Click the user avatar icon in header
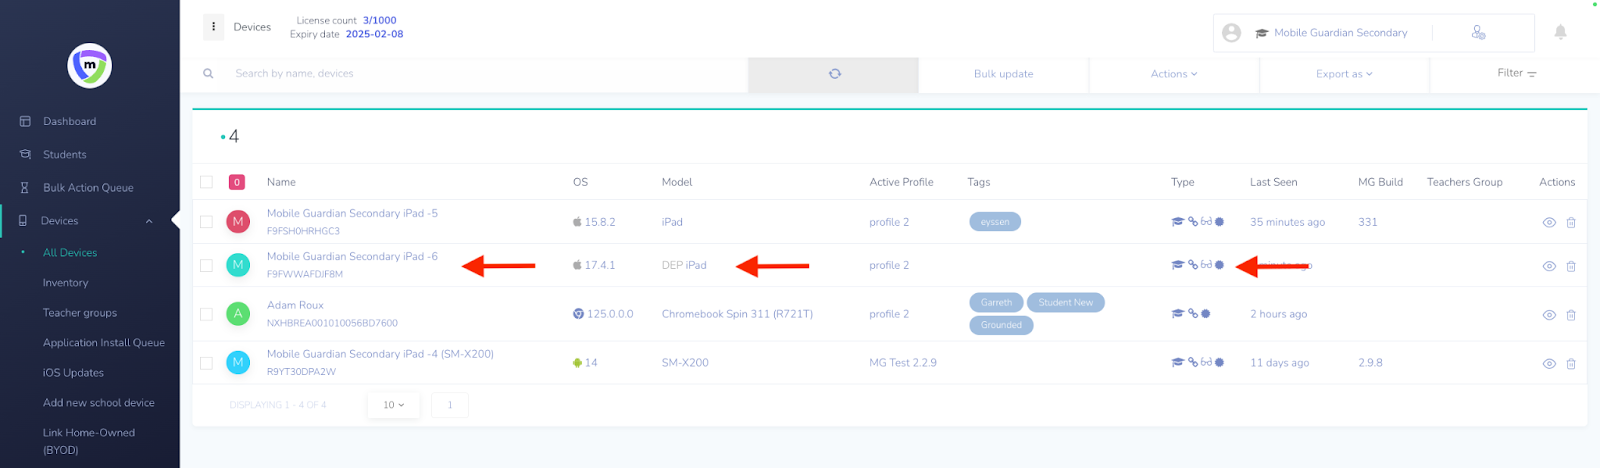This screenshot has width=1600, height=468. (1232, 33)
